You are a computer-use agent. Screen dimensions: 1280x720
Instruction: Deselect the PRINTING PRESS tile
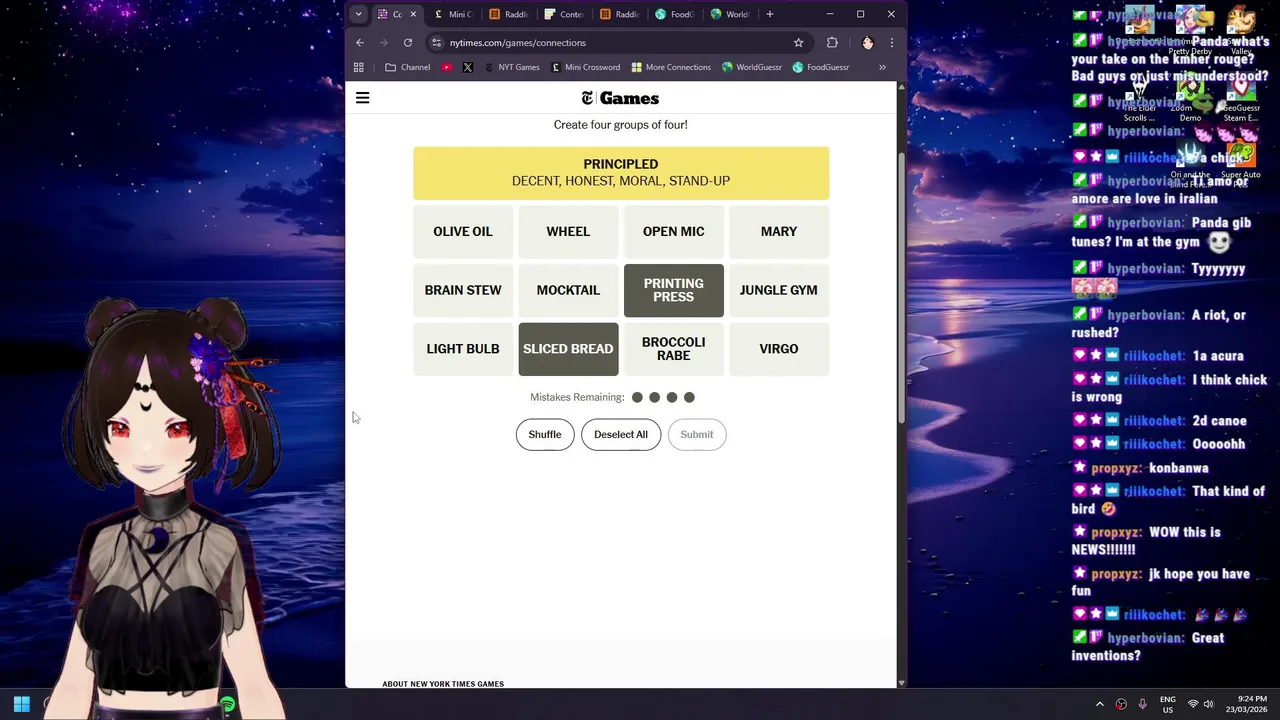(x=673, y=290)
